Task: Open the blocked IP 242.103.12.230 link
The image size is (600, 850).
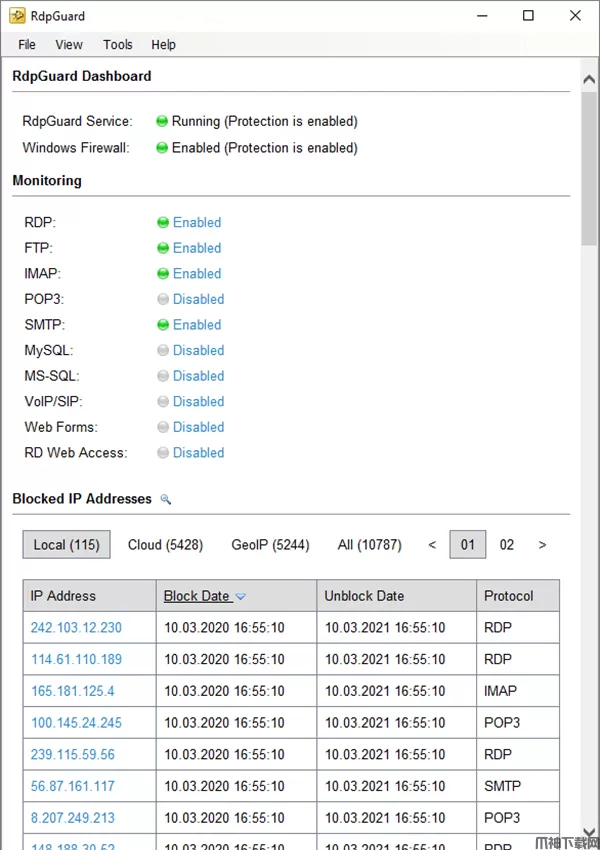Action: [x=76, y=628]
